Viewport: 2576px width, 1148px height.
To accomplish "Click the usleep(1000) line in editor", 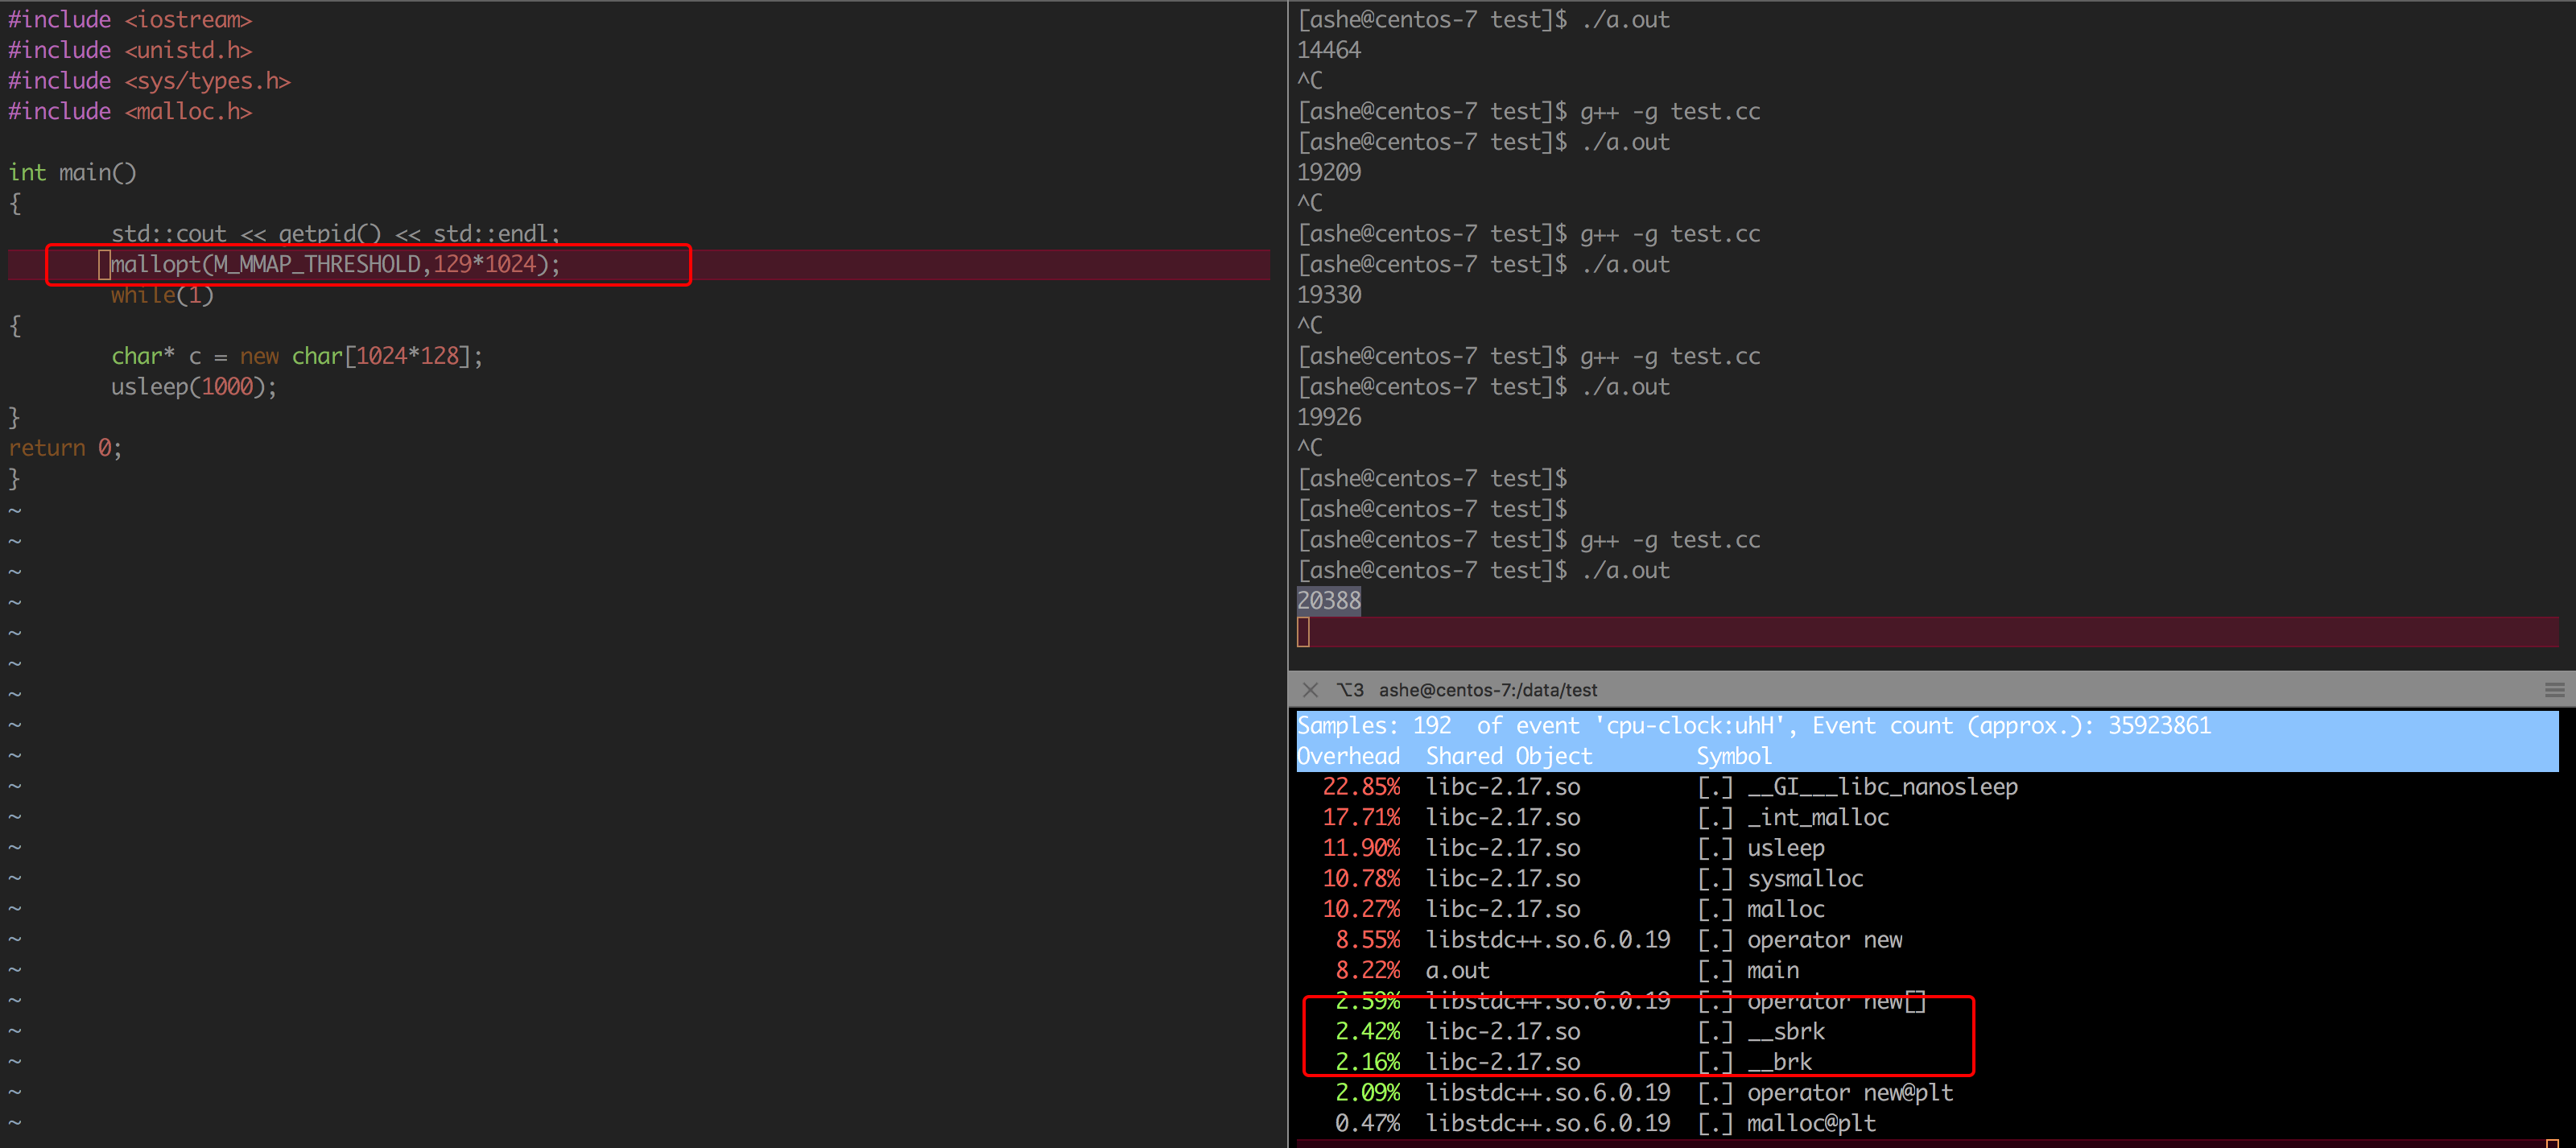I will point(193,387).
